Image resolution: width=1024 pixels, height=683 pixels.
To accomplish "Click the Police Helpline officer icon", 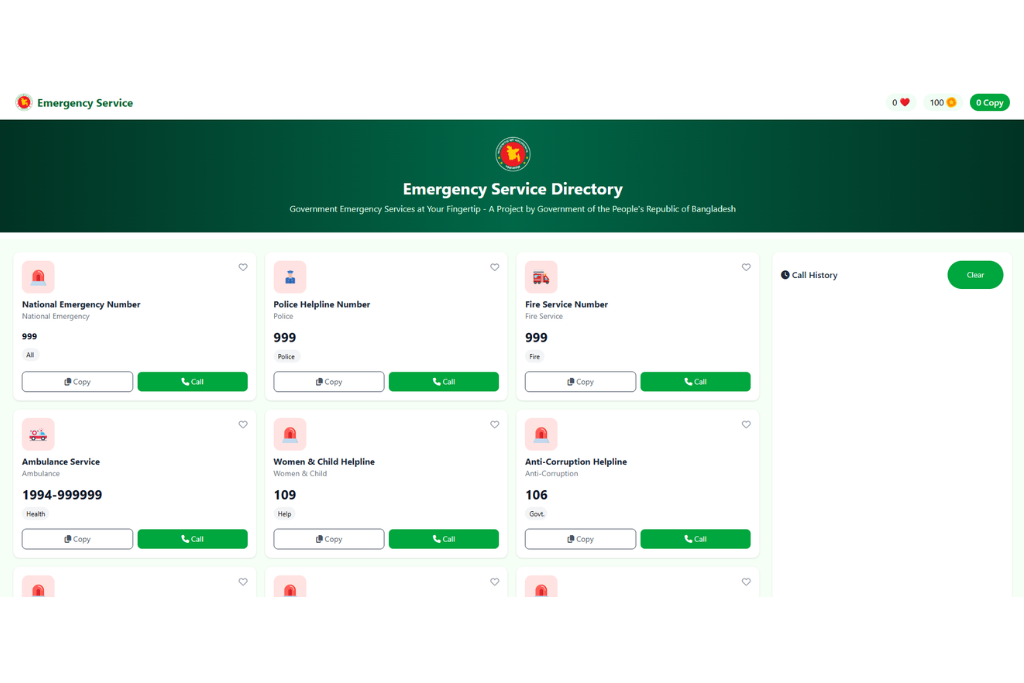I will pos(290,277).
